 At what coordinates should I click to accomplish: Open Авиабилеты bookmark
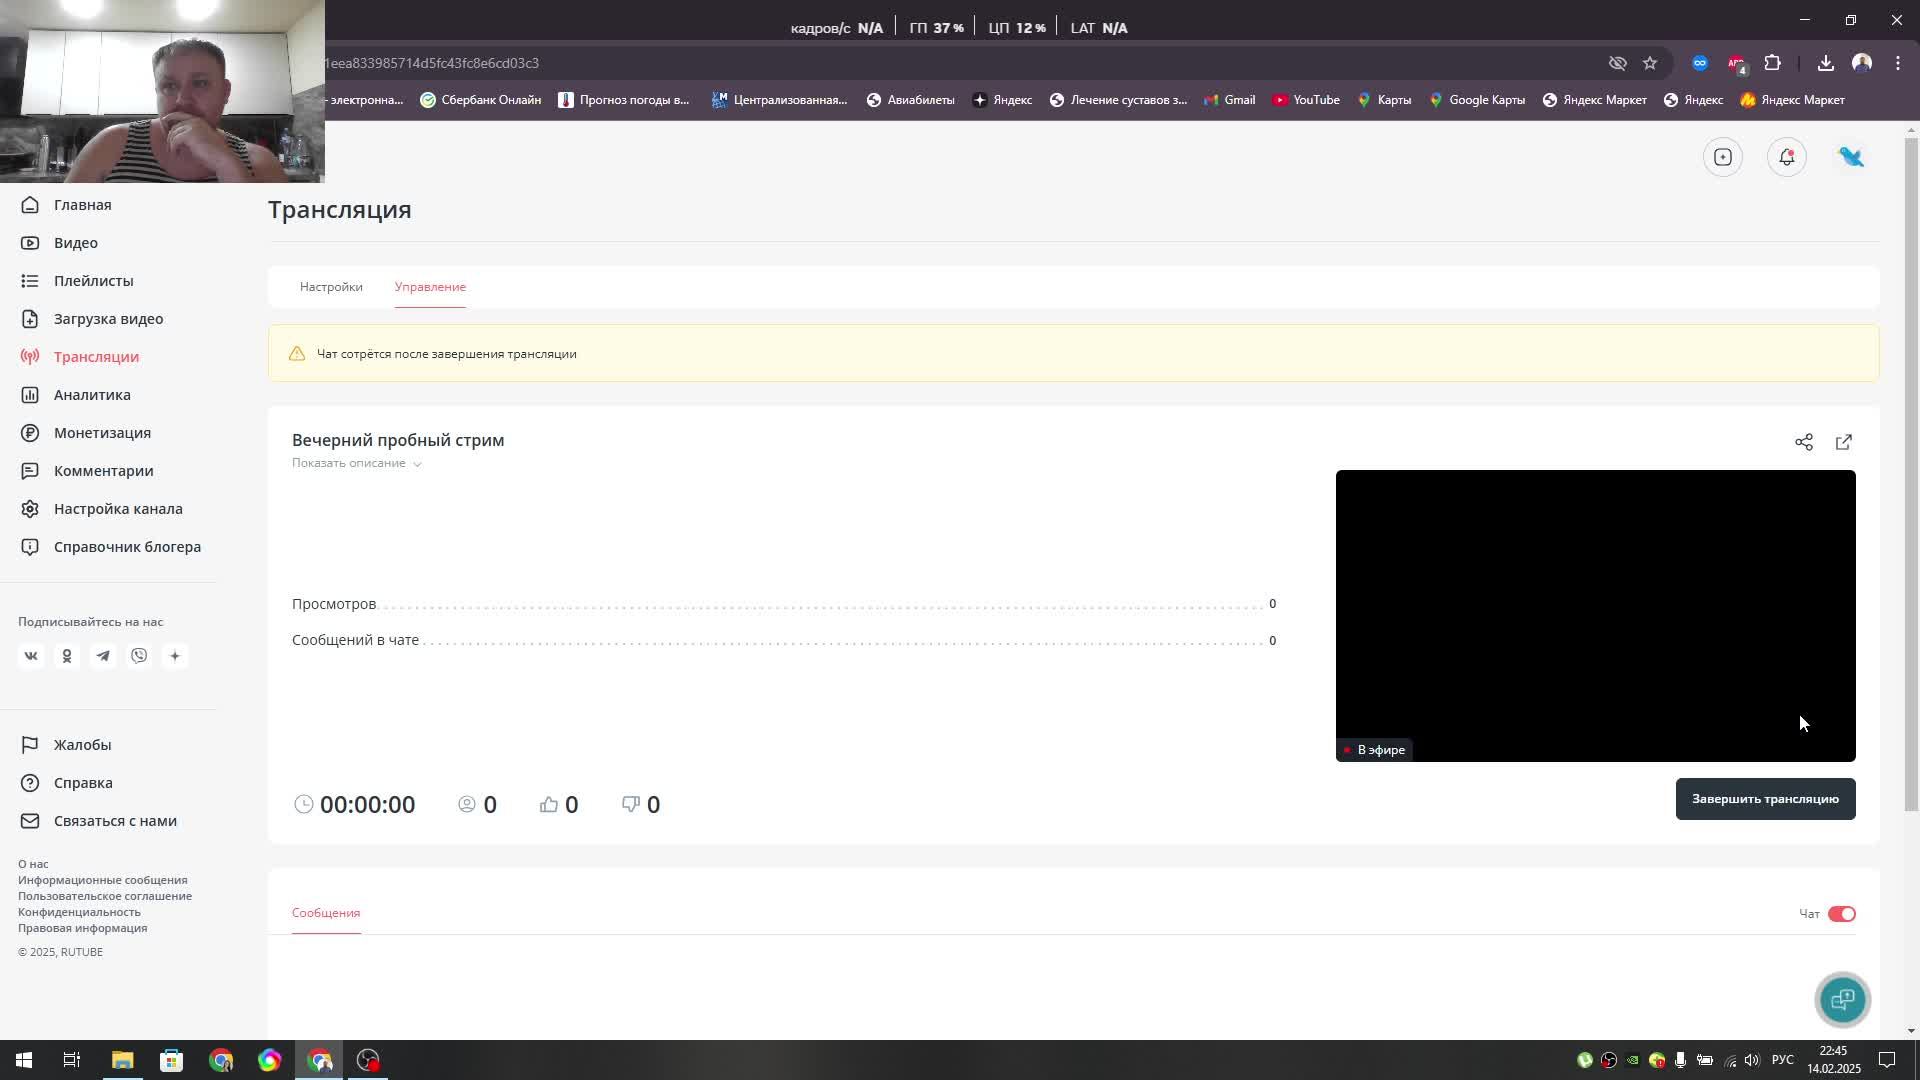tap(911, 100)
